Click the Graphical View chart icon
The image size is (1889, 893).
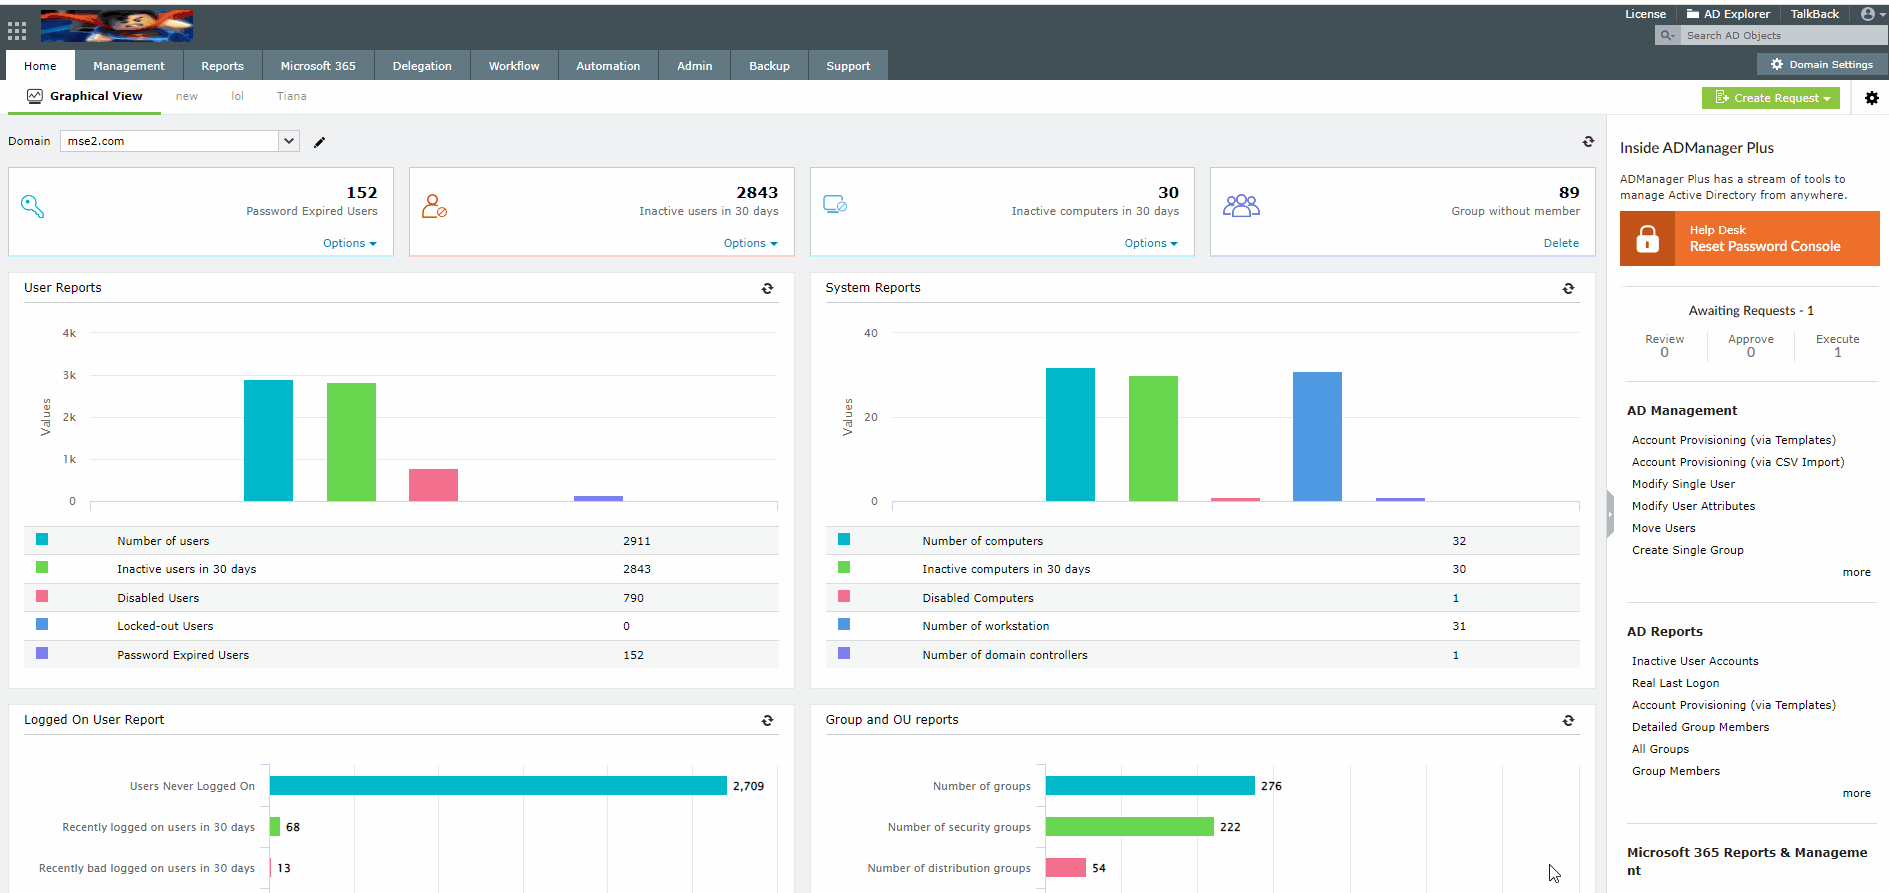click(35, 96)
